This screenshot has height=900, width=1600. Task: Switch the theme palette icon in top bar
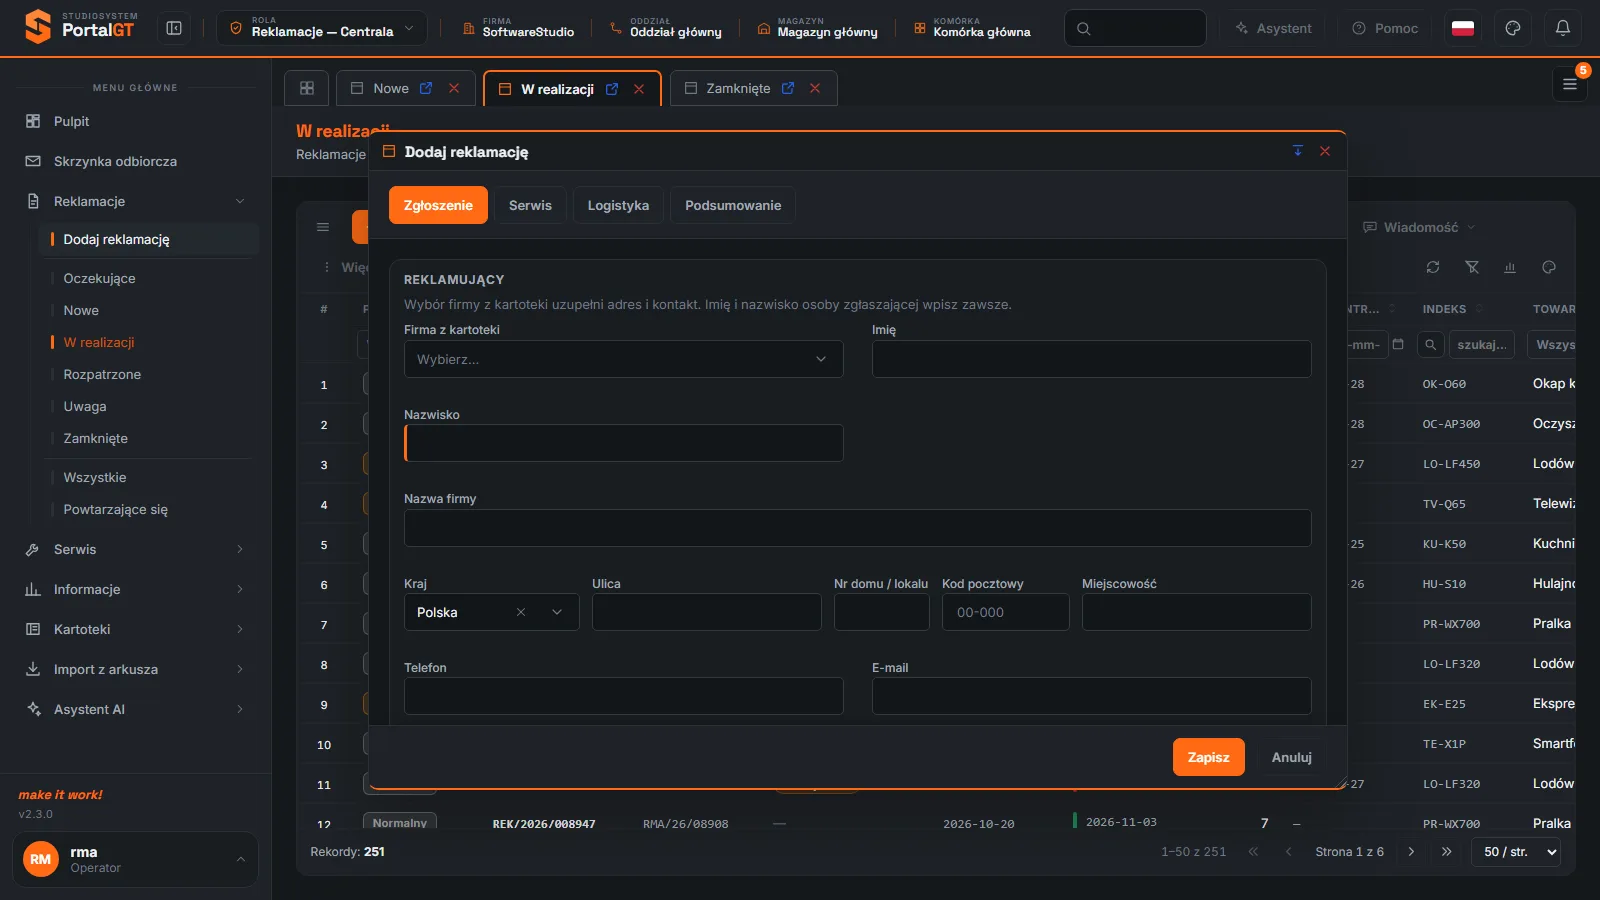[1513, 28]
